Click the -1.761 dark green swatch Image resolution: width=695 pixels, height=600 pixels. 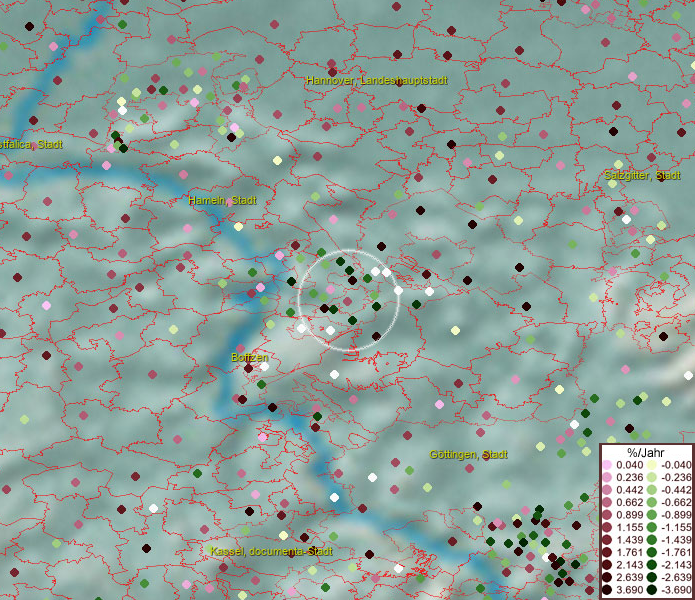click(652, 553)
